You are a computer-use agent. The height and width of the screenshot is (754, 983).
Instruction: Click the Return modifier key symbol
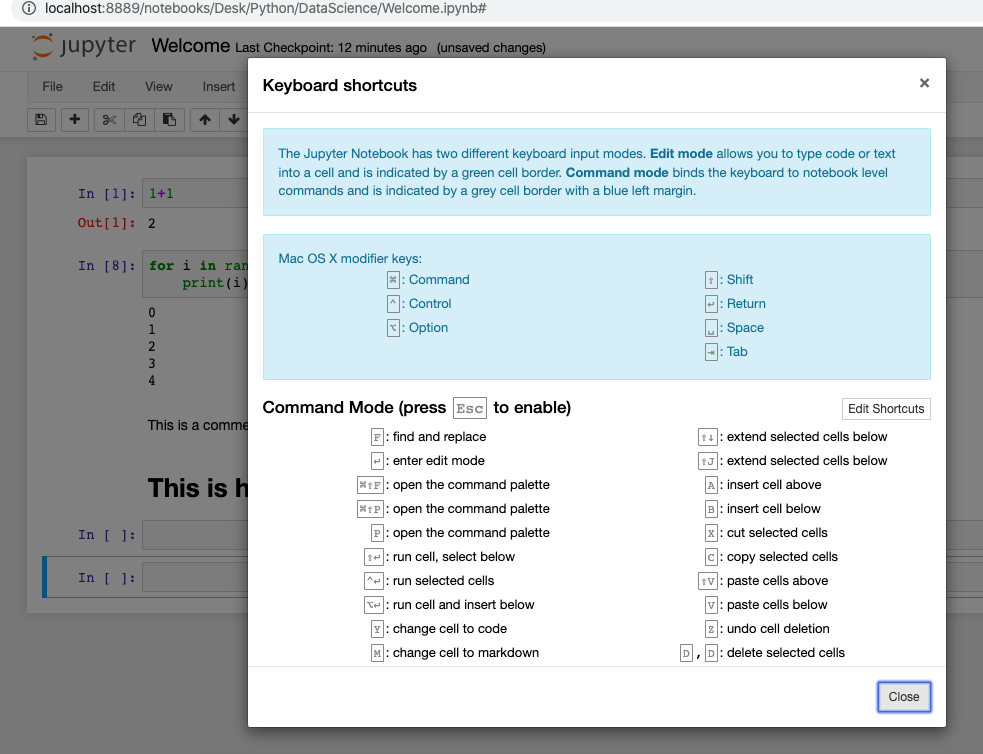tap(711, 304)
